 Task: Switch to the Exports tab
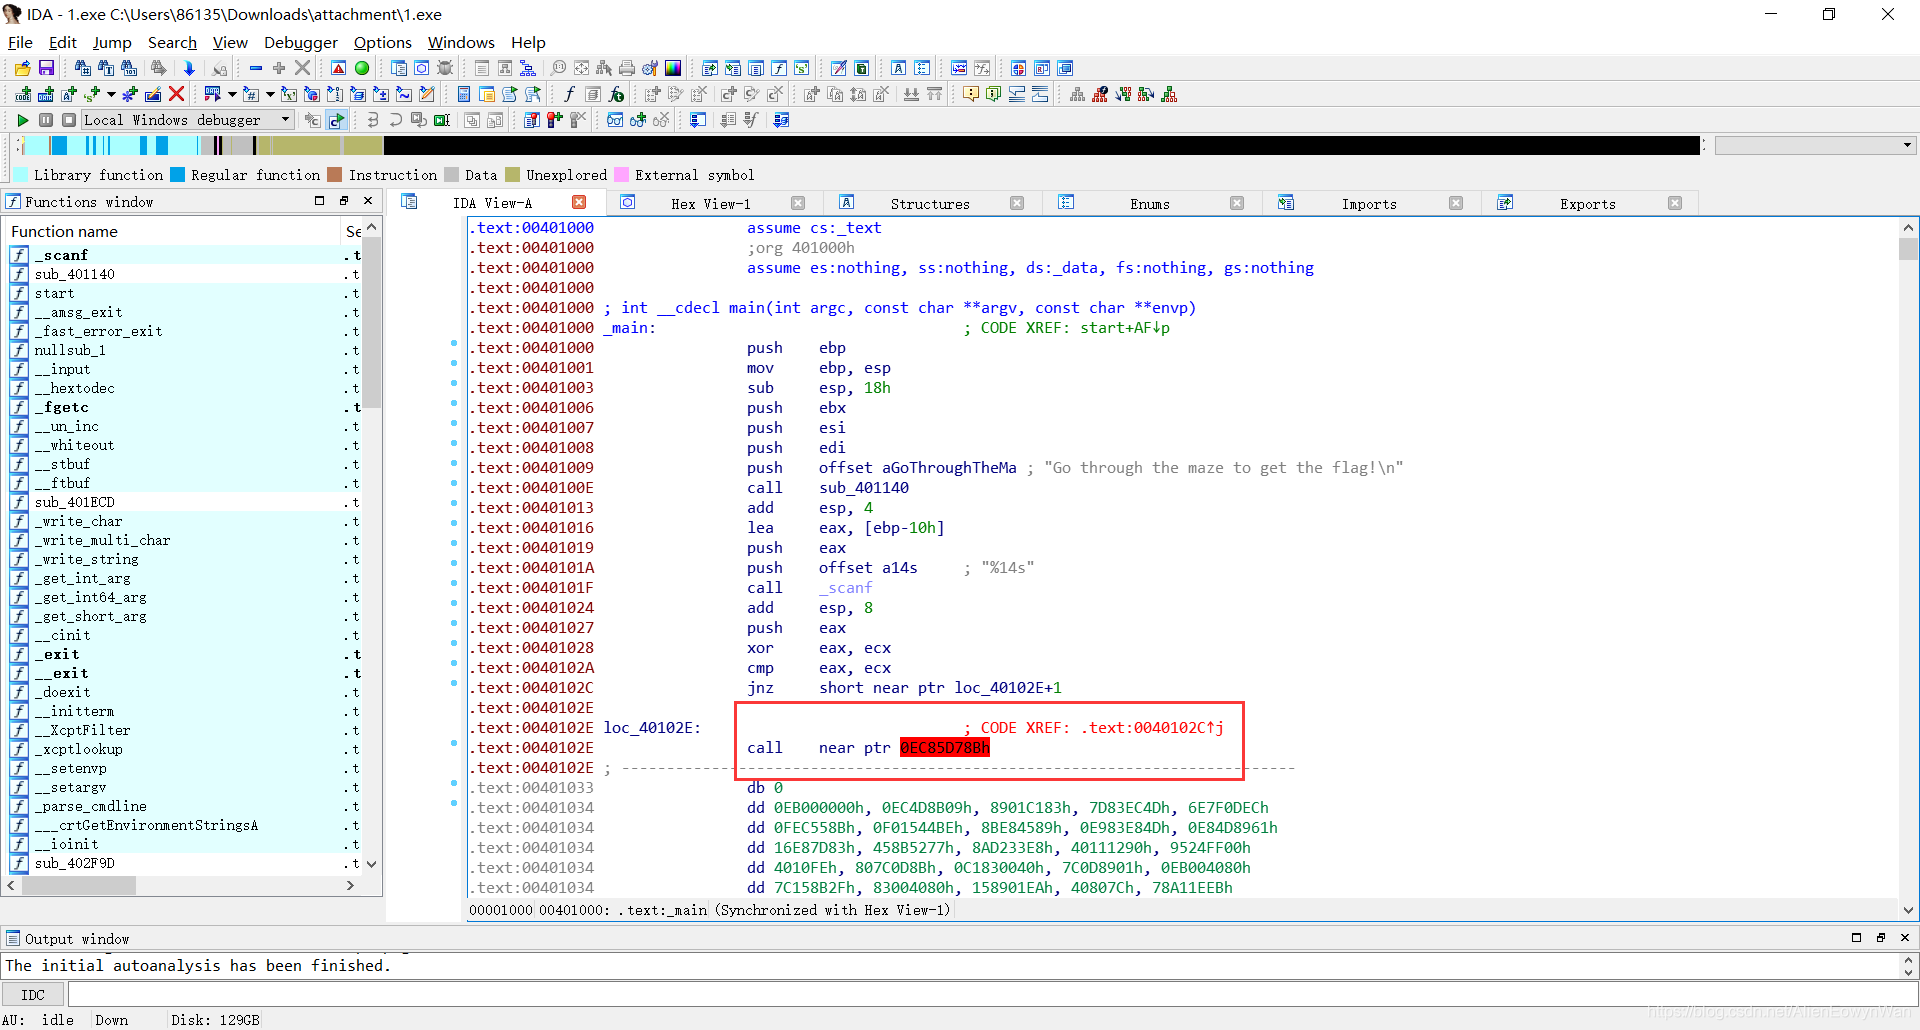coord(1588,203)
